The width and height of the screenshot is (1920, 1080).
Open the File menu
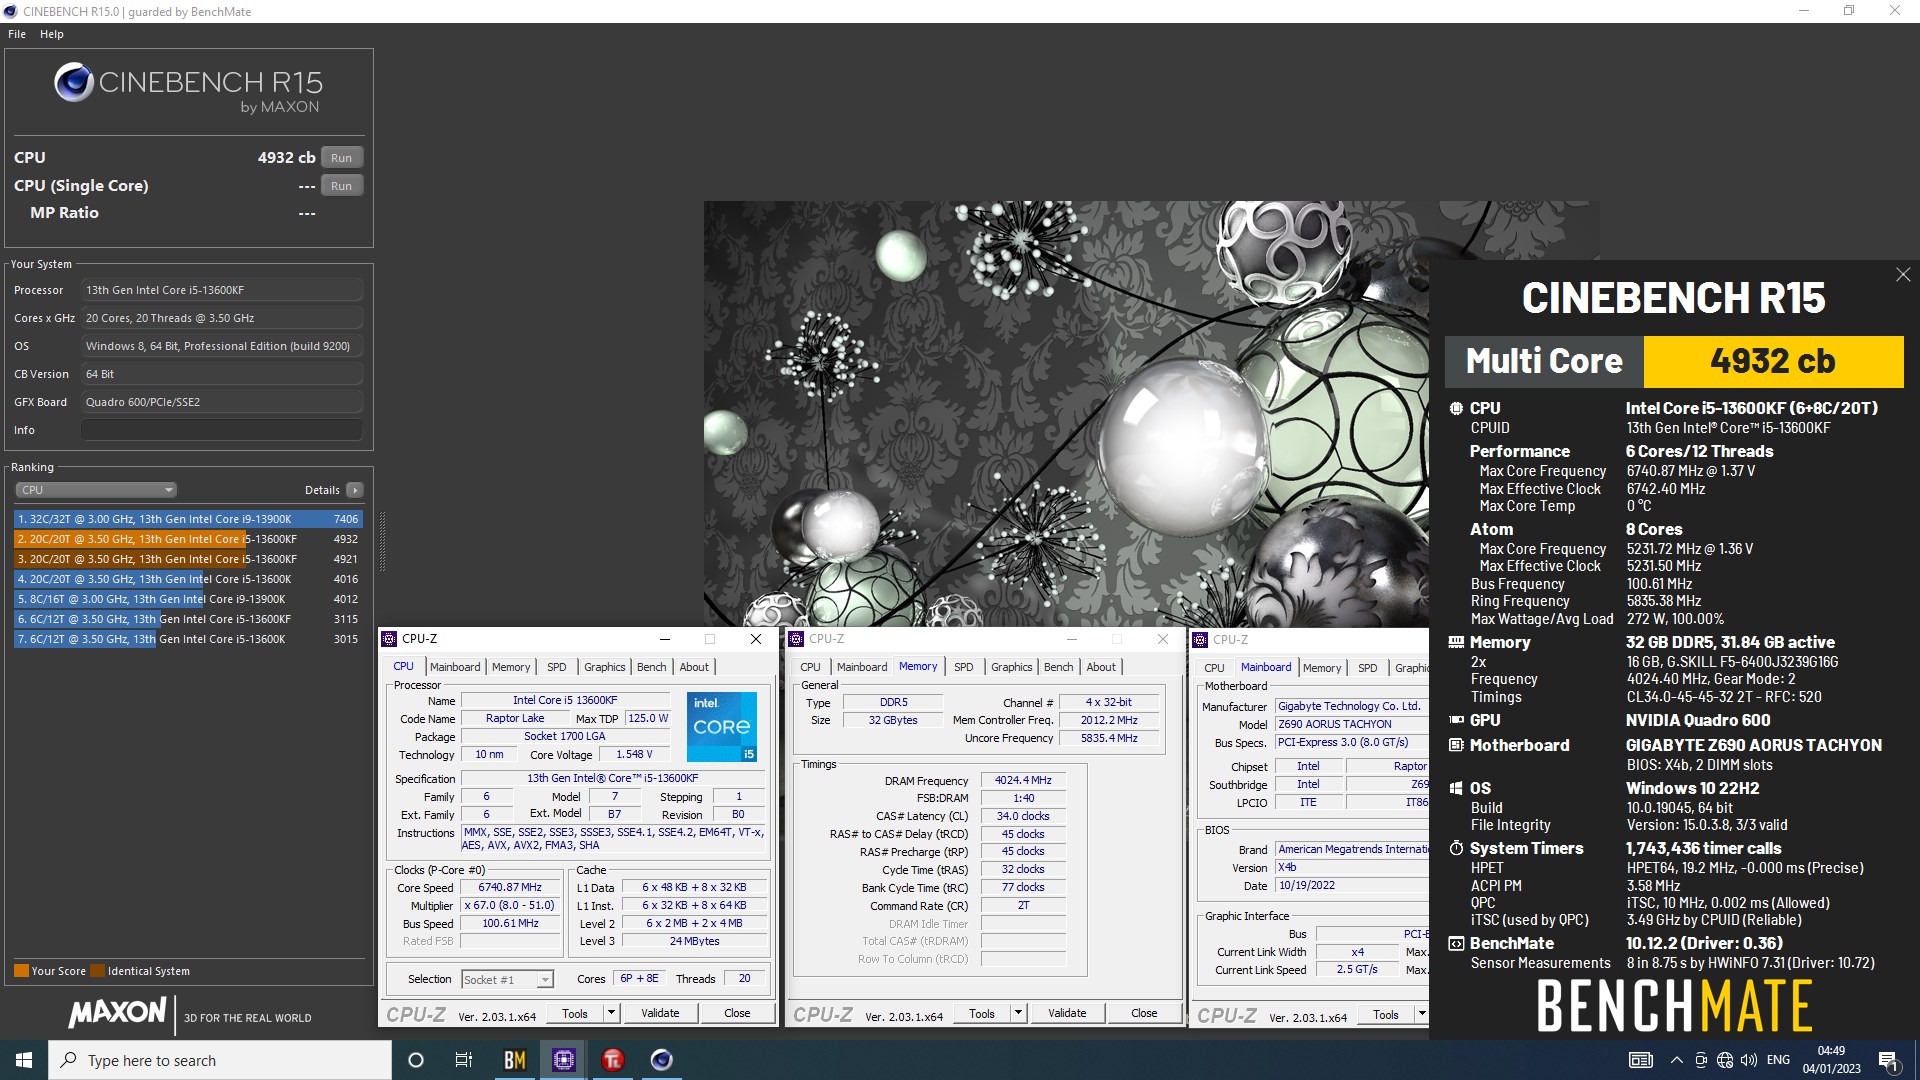pos(17,34)
